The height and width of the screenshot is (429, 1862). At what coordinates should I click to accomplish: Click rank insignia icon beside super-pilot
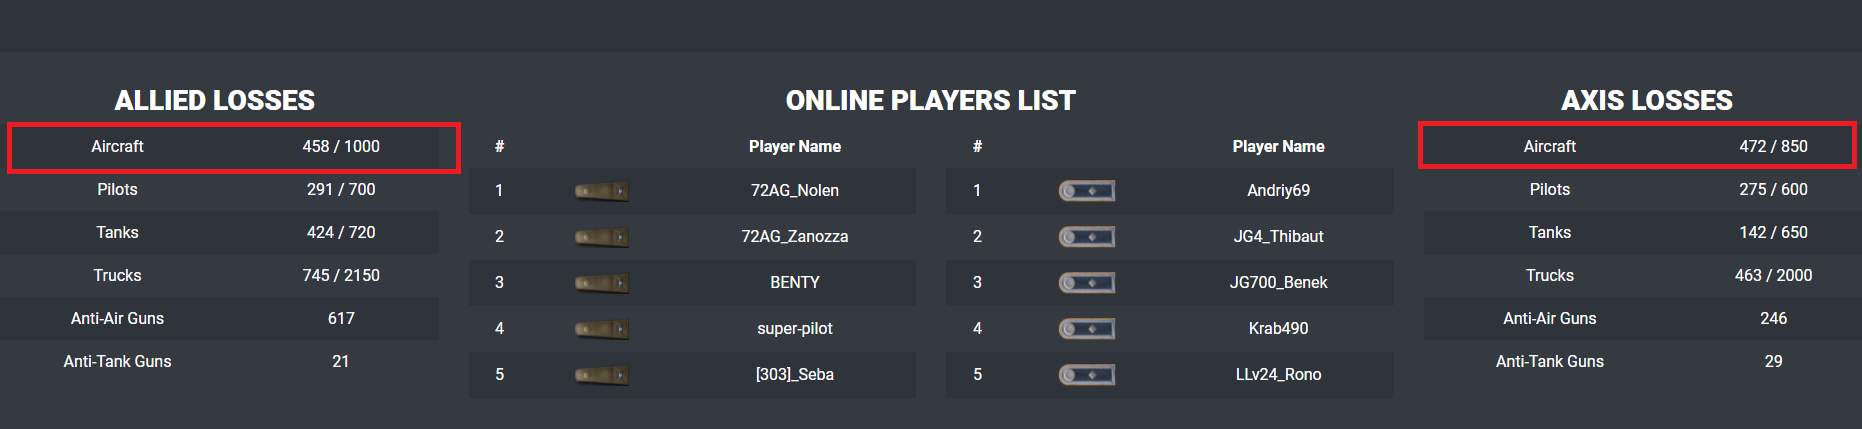pos(601,329)
